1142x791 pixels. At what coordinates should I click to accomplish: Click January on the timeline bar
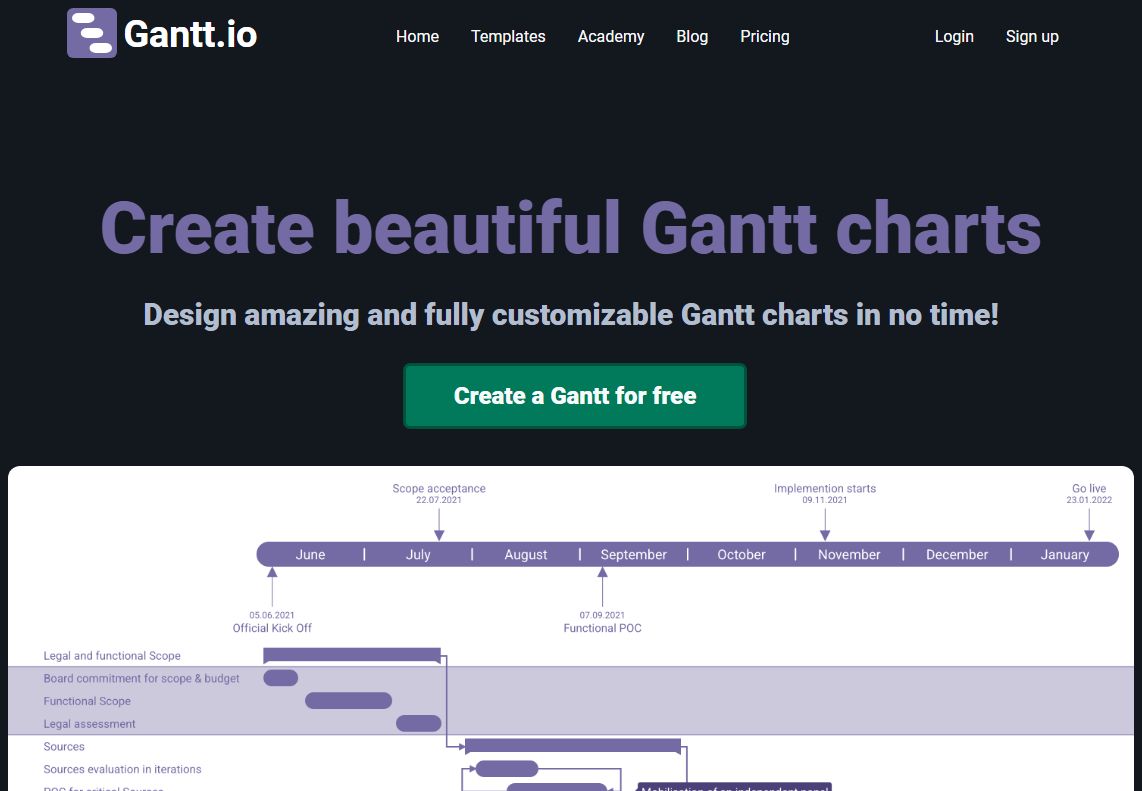tap(1065, 554)
